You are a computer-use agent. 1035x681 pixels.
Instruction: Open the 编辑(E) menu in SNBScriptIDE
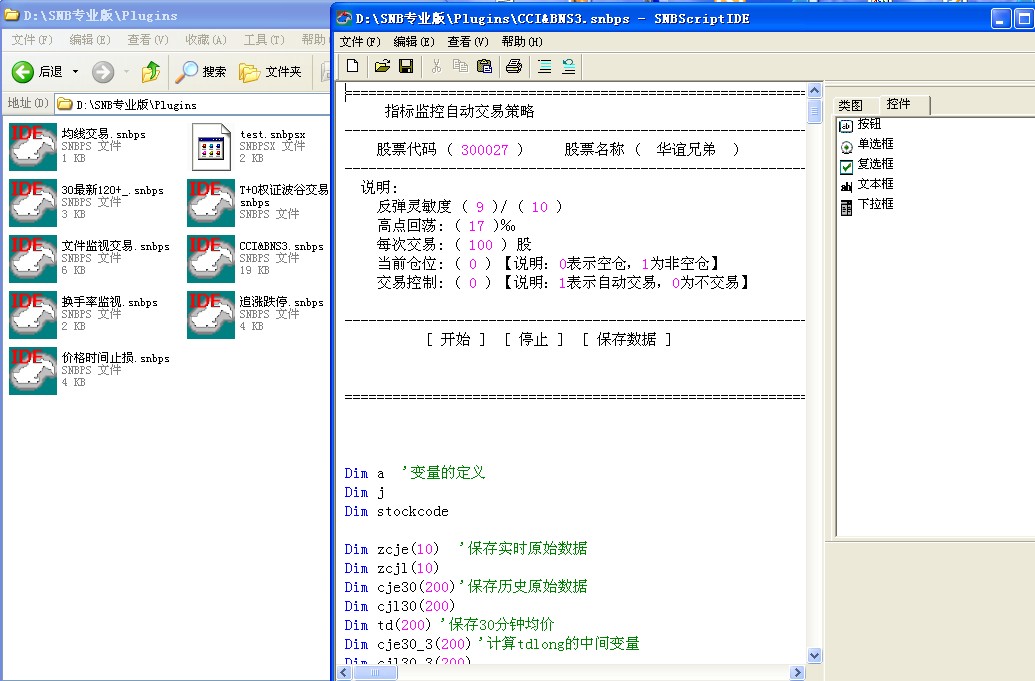[413, 42]
